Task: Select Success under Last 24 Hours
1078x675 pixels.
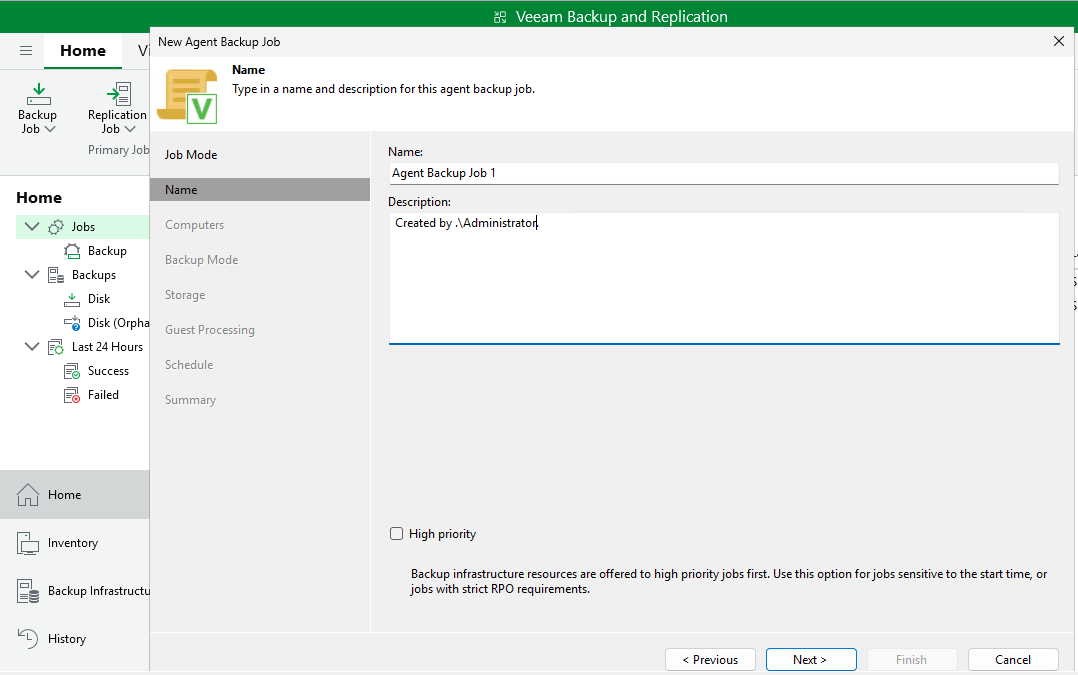Action: coord(109,371)
